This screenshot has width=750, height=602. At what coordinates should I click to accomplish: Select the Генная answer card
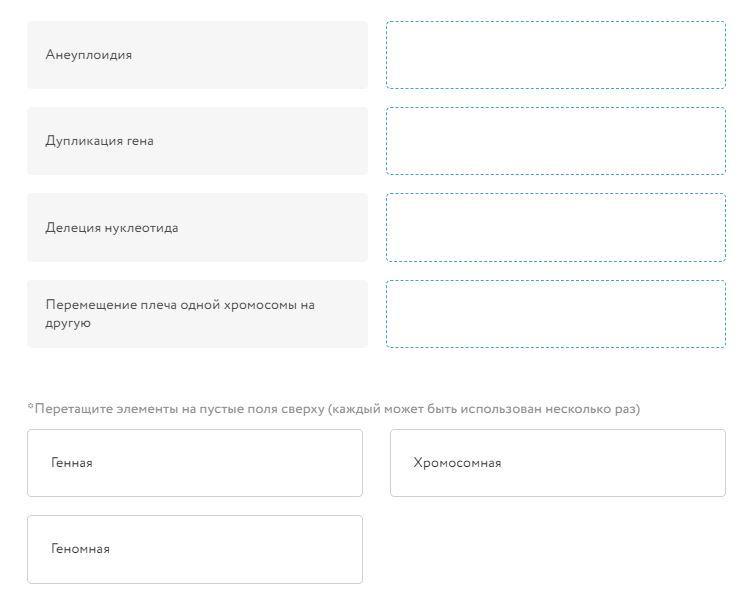click(195, 463)
